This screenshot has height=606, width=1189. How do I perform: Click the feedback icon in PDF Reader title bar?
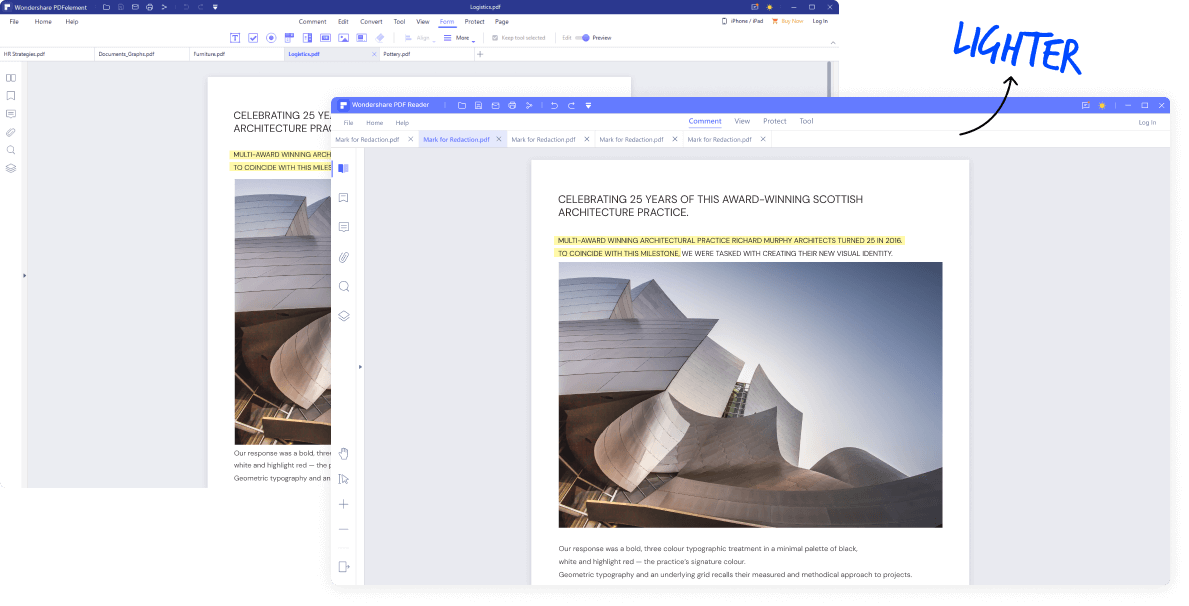point(1086,105)
